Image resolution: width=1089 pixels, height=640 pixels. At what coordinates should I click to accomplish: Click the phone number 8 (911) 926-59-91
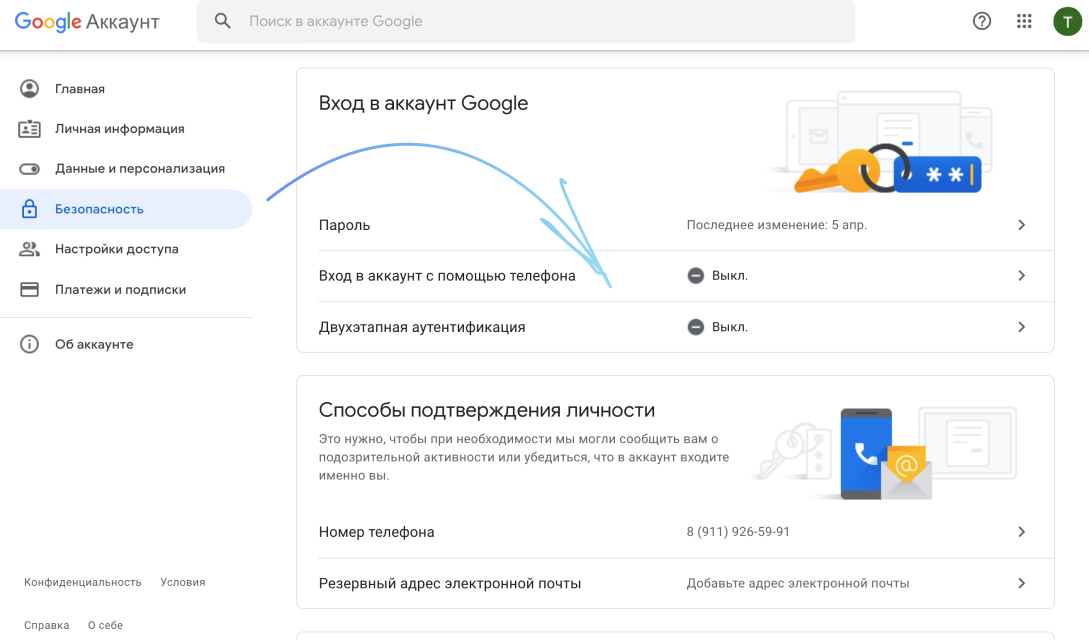click(738, 532)
